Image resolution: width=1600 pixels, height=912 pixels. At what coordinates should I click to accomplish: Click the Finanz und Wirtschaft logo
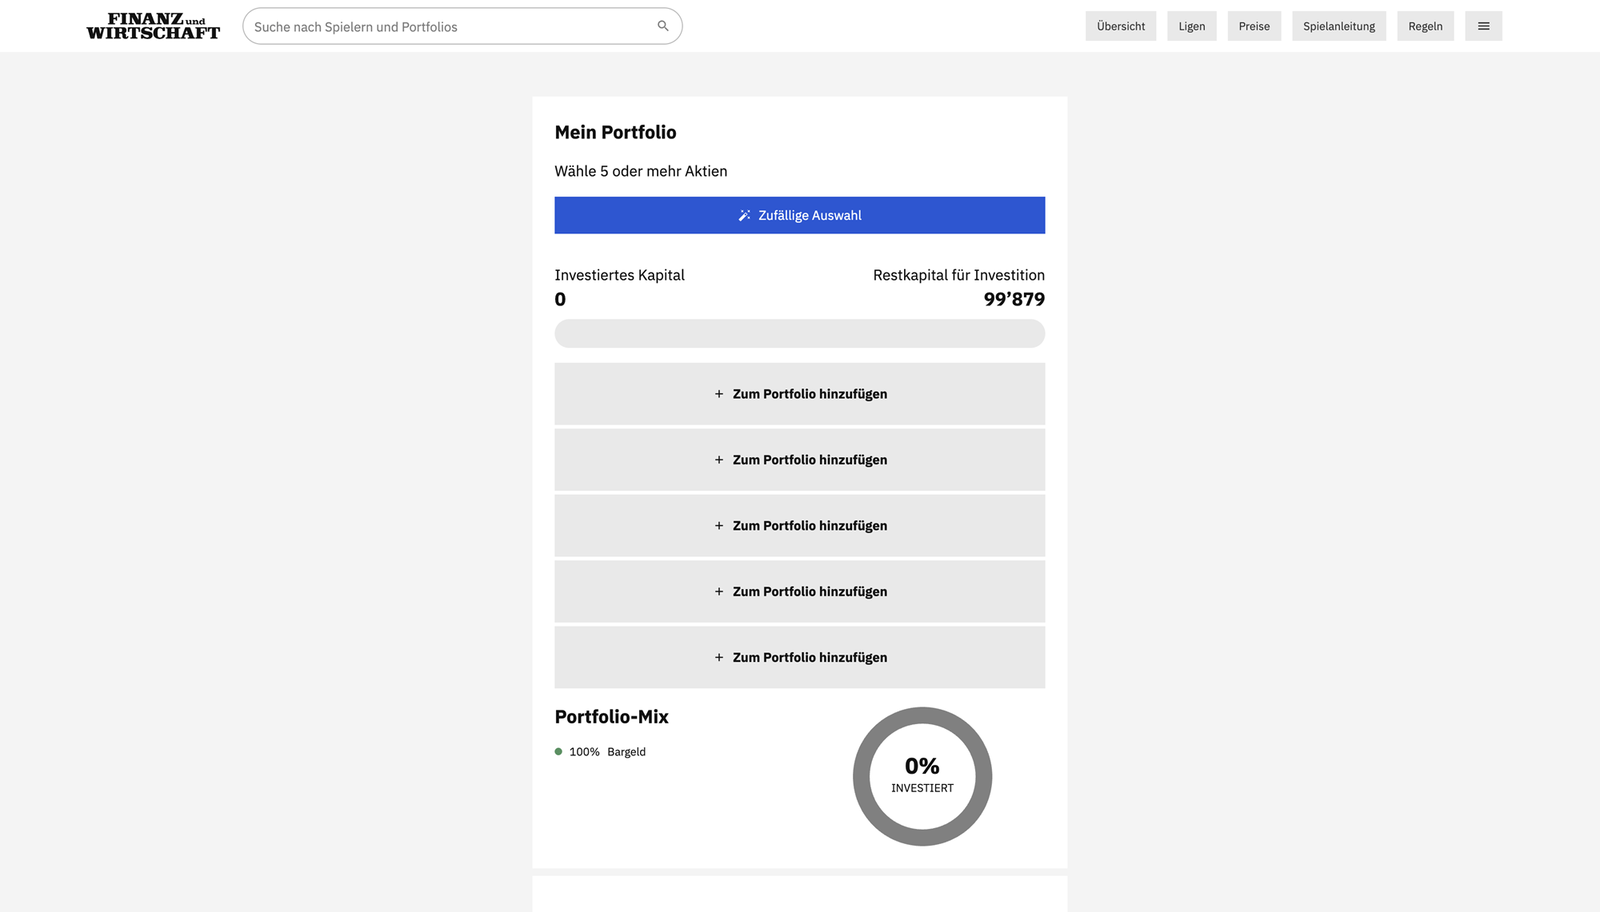pos(153,26)
